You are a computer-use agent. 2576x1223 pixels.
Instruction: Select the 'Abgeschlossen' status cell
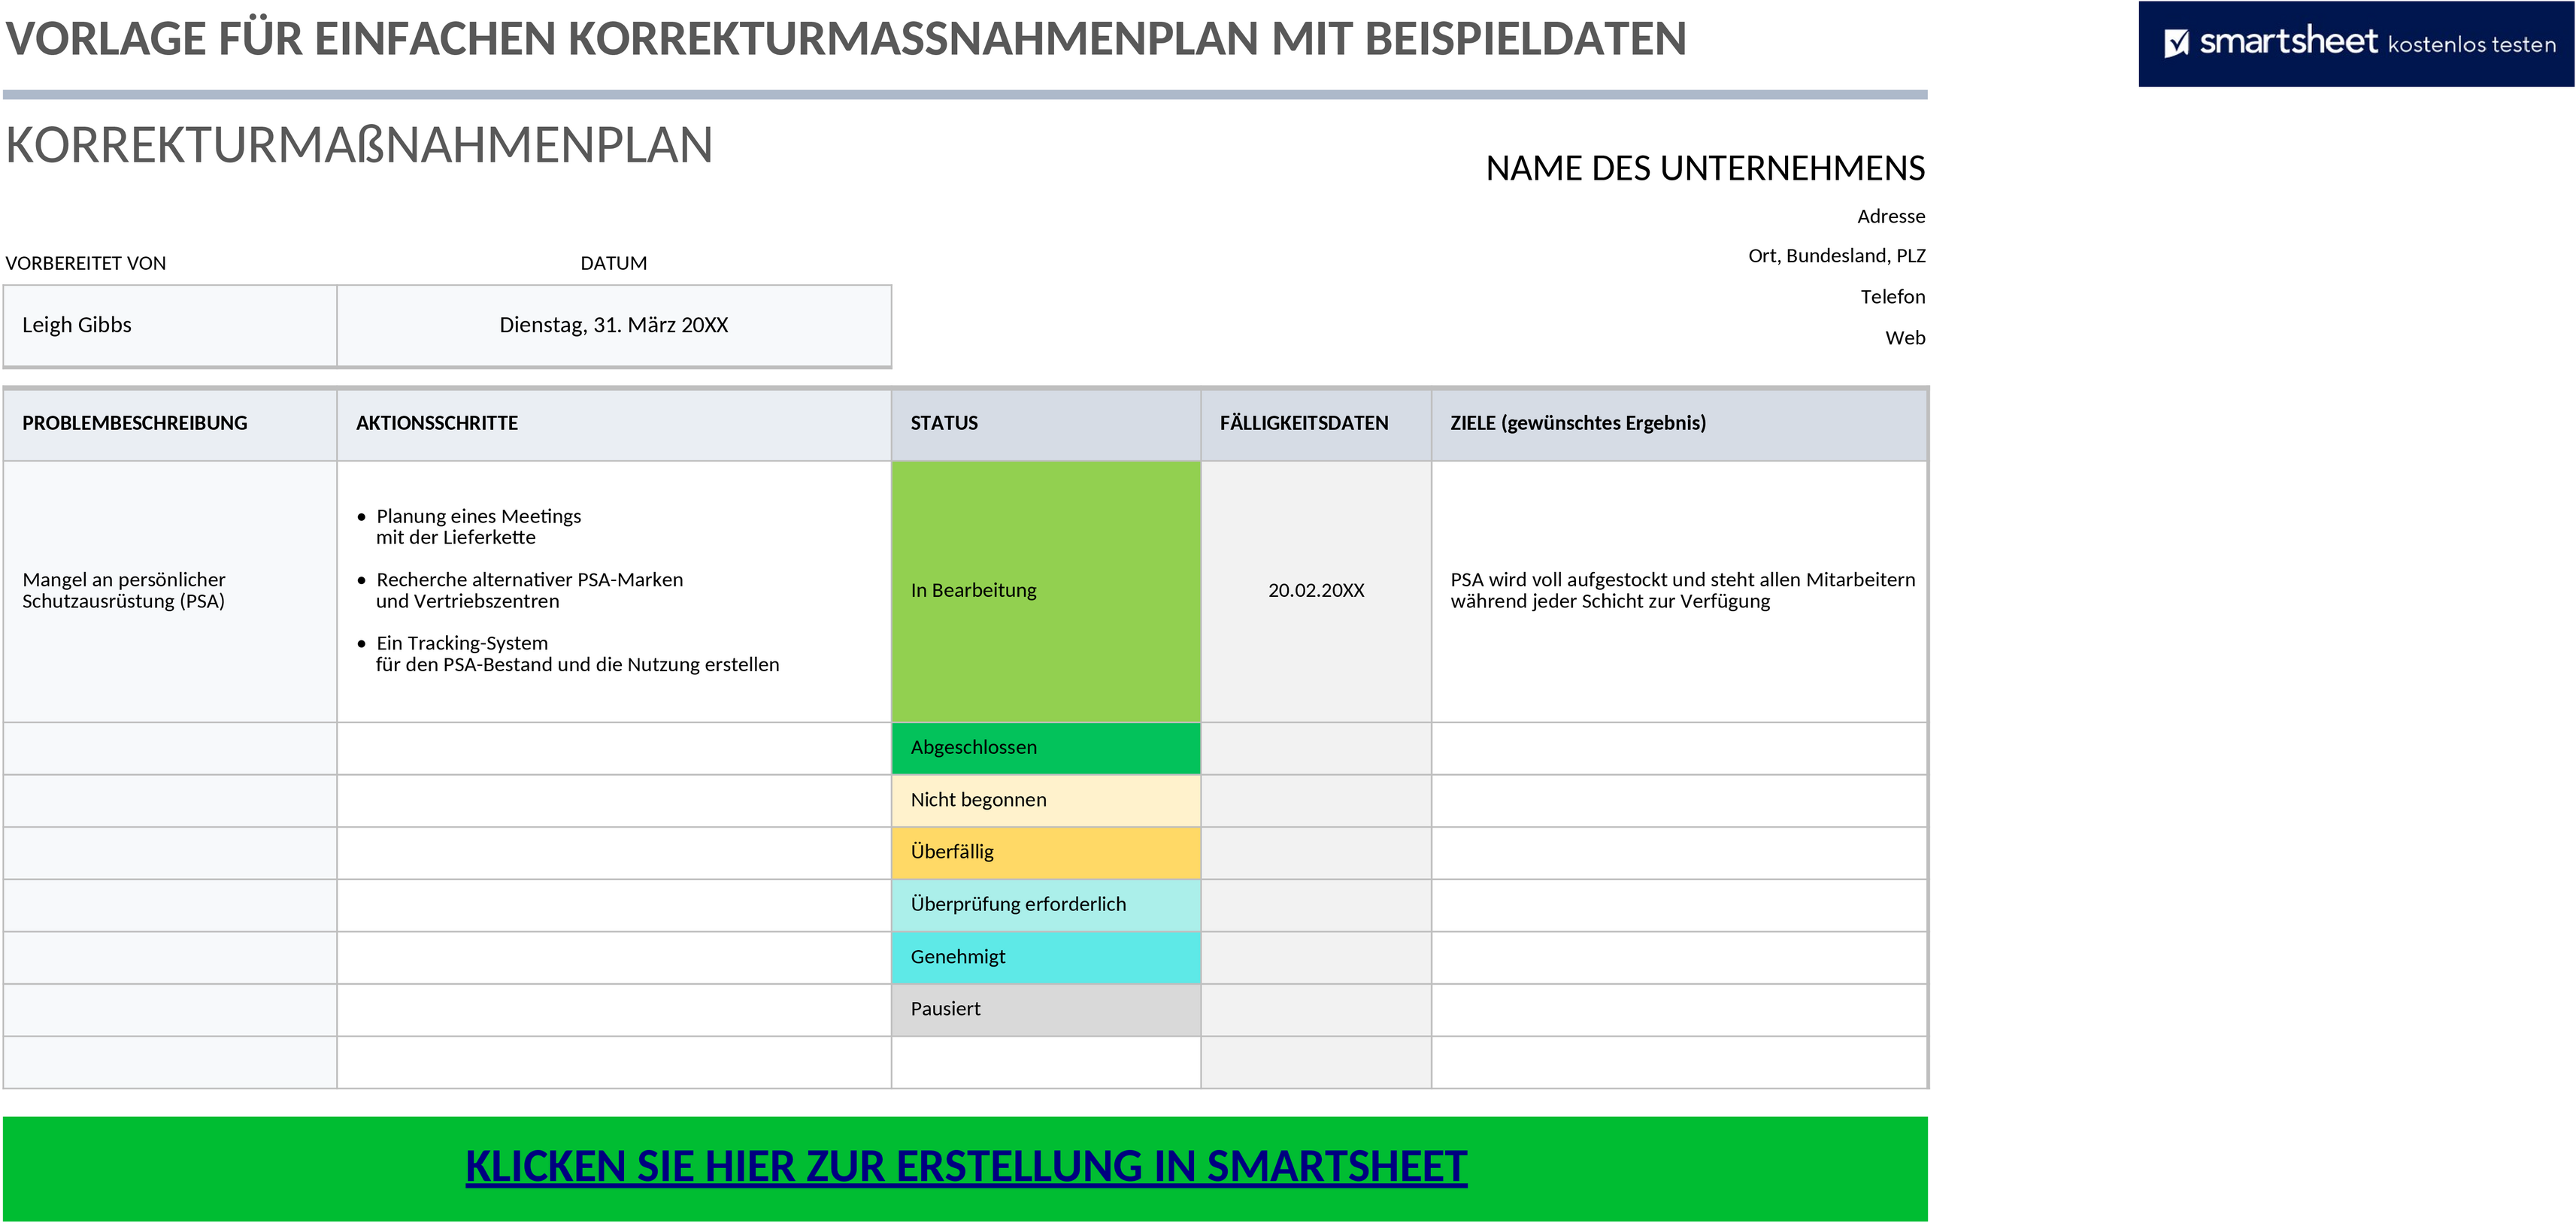1046,748
